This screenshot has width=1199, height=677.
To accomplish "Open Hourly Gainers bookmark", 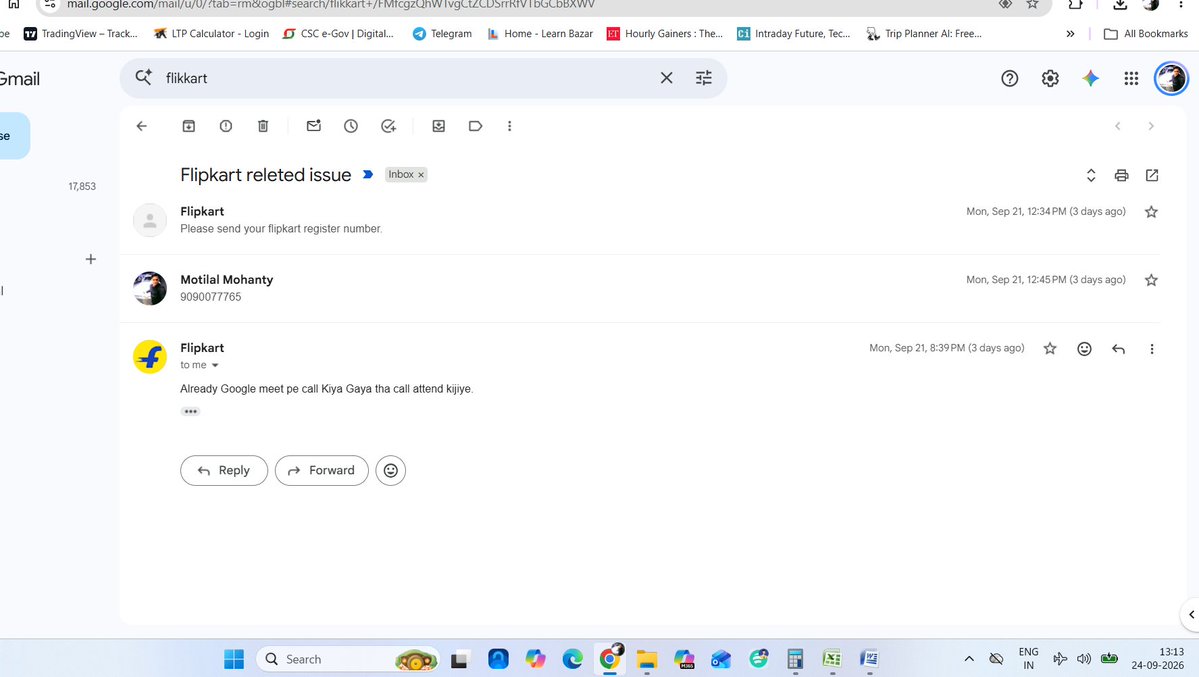I will (664, 34).
